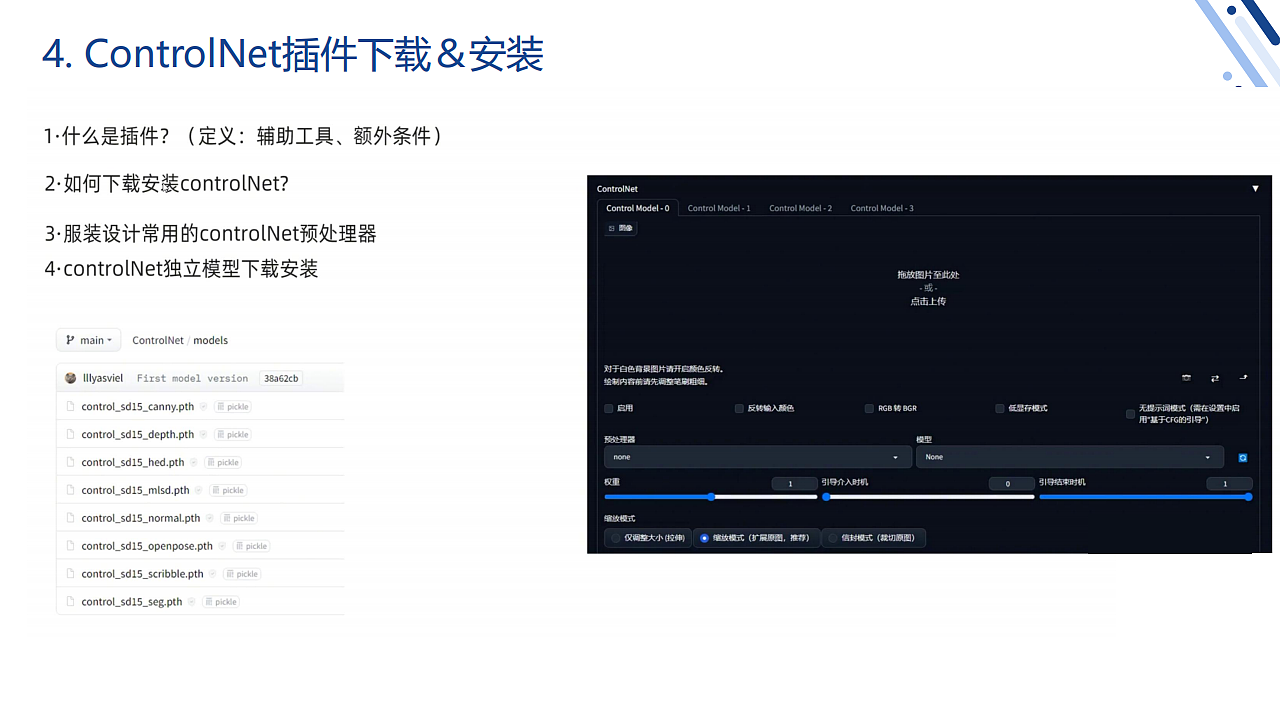This screenshot has height=720, width=1280.
Task: Adjust the 引导结束时机 slider
Action: [x=1146, y=496]
